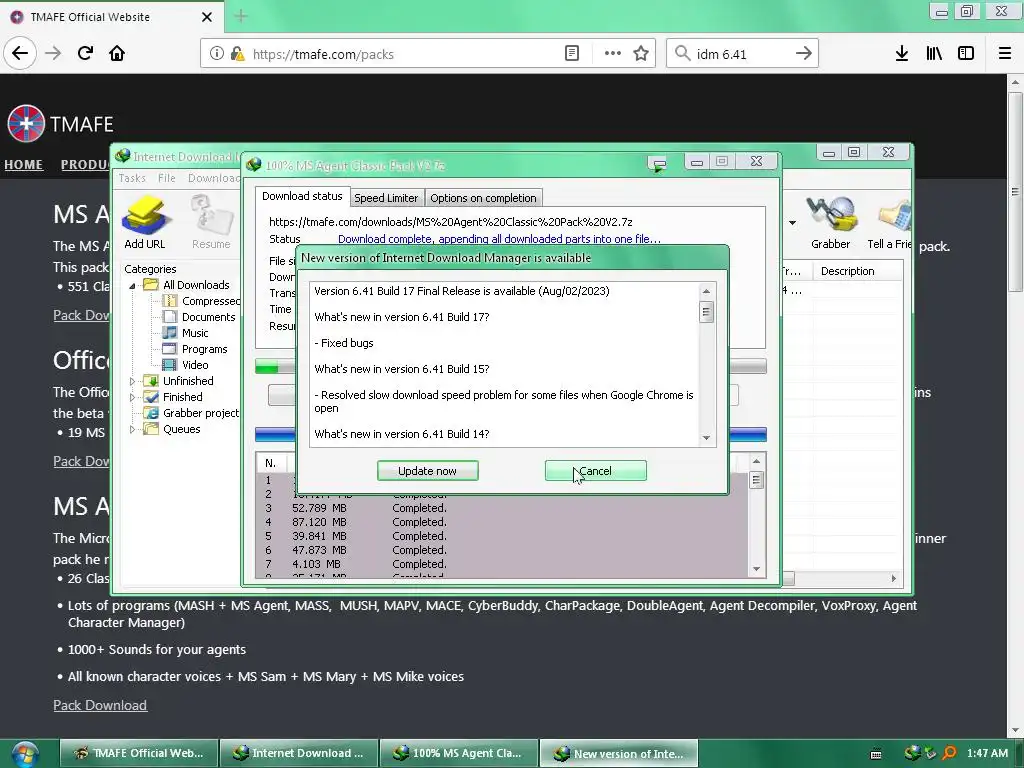The image size is (1024, 768).
Task: Click the Unfinished folder icon
Action: [151, 381]
